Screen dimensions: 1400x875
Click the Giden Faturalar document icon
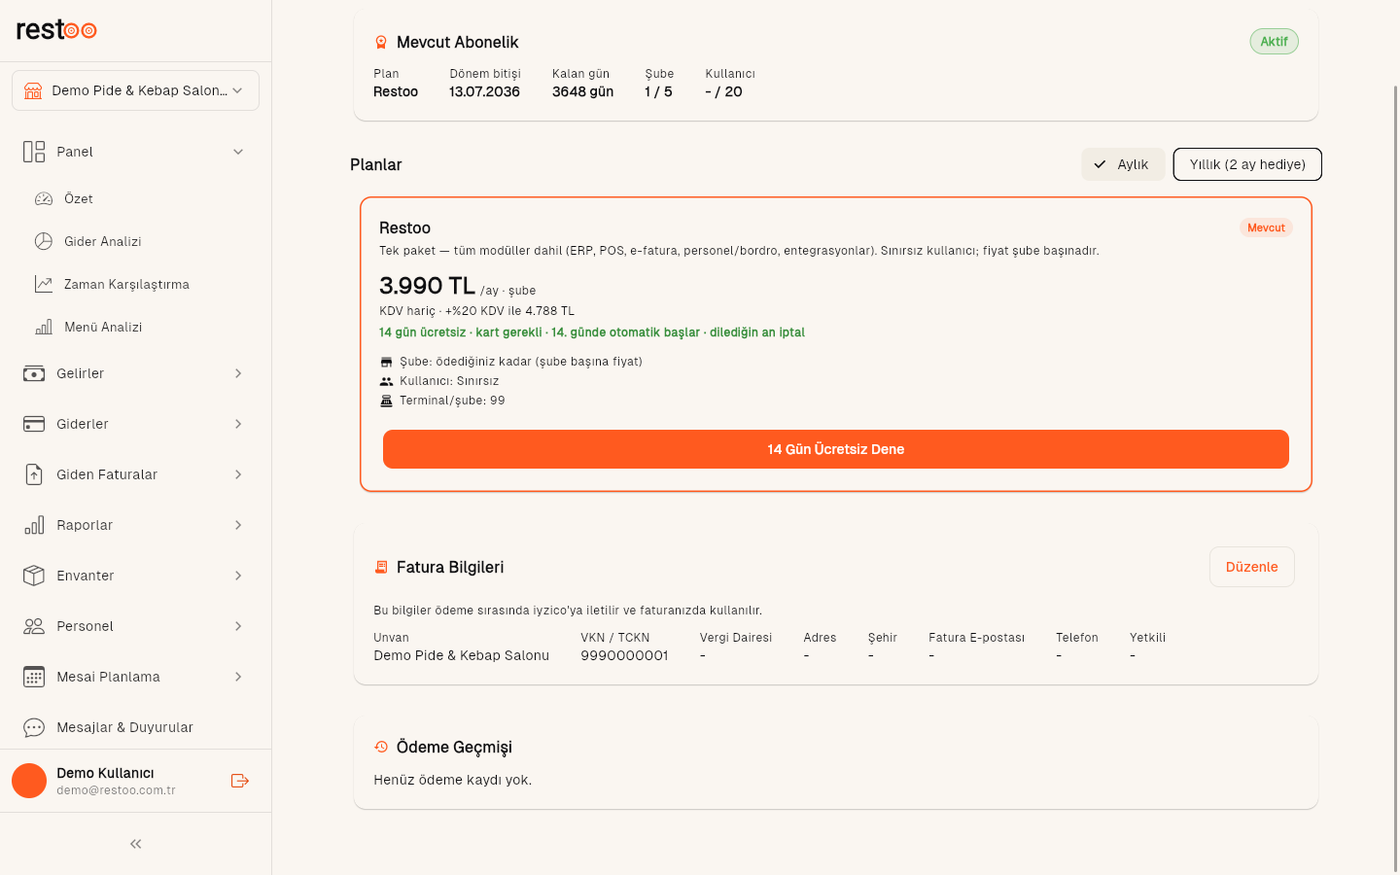(34, 474)
